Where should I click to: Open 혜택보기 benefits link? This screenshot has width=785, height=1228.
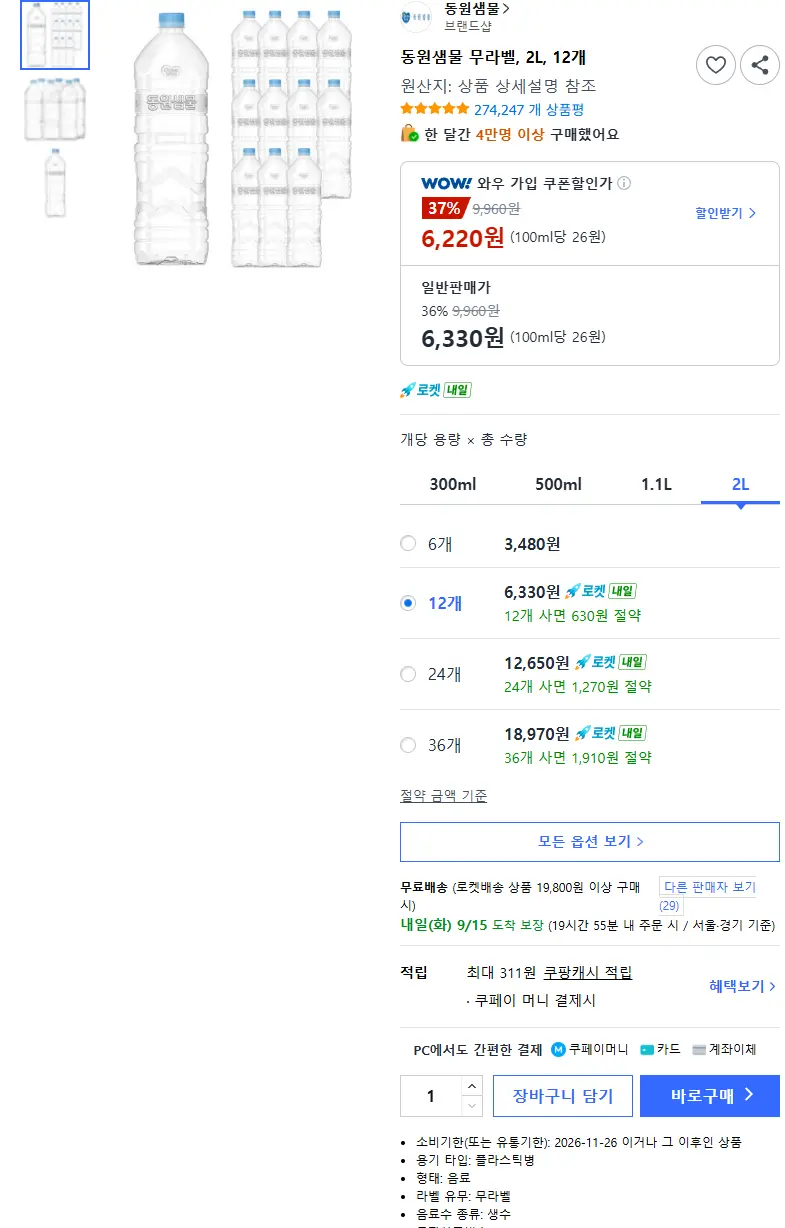coord(743,986)
